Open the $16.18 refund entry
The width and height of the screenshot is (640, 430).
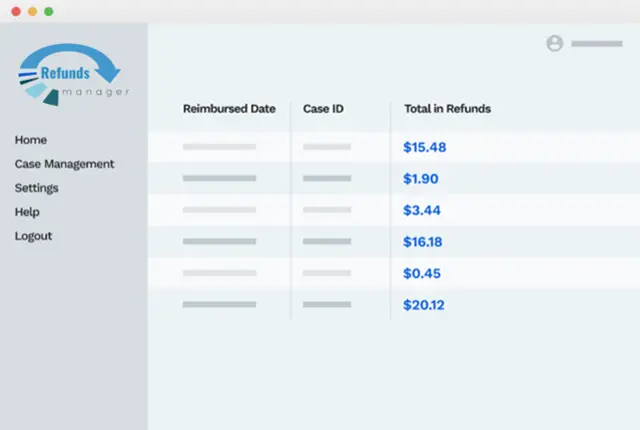422,242
